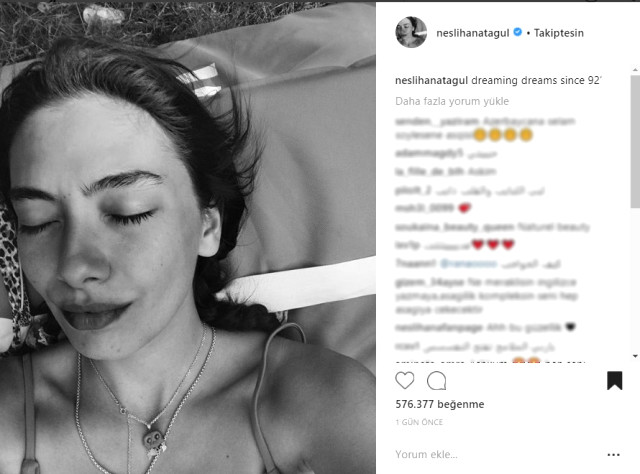Click the three red hearts comment
The image size is (640, 474).
coord(454,245)
